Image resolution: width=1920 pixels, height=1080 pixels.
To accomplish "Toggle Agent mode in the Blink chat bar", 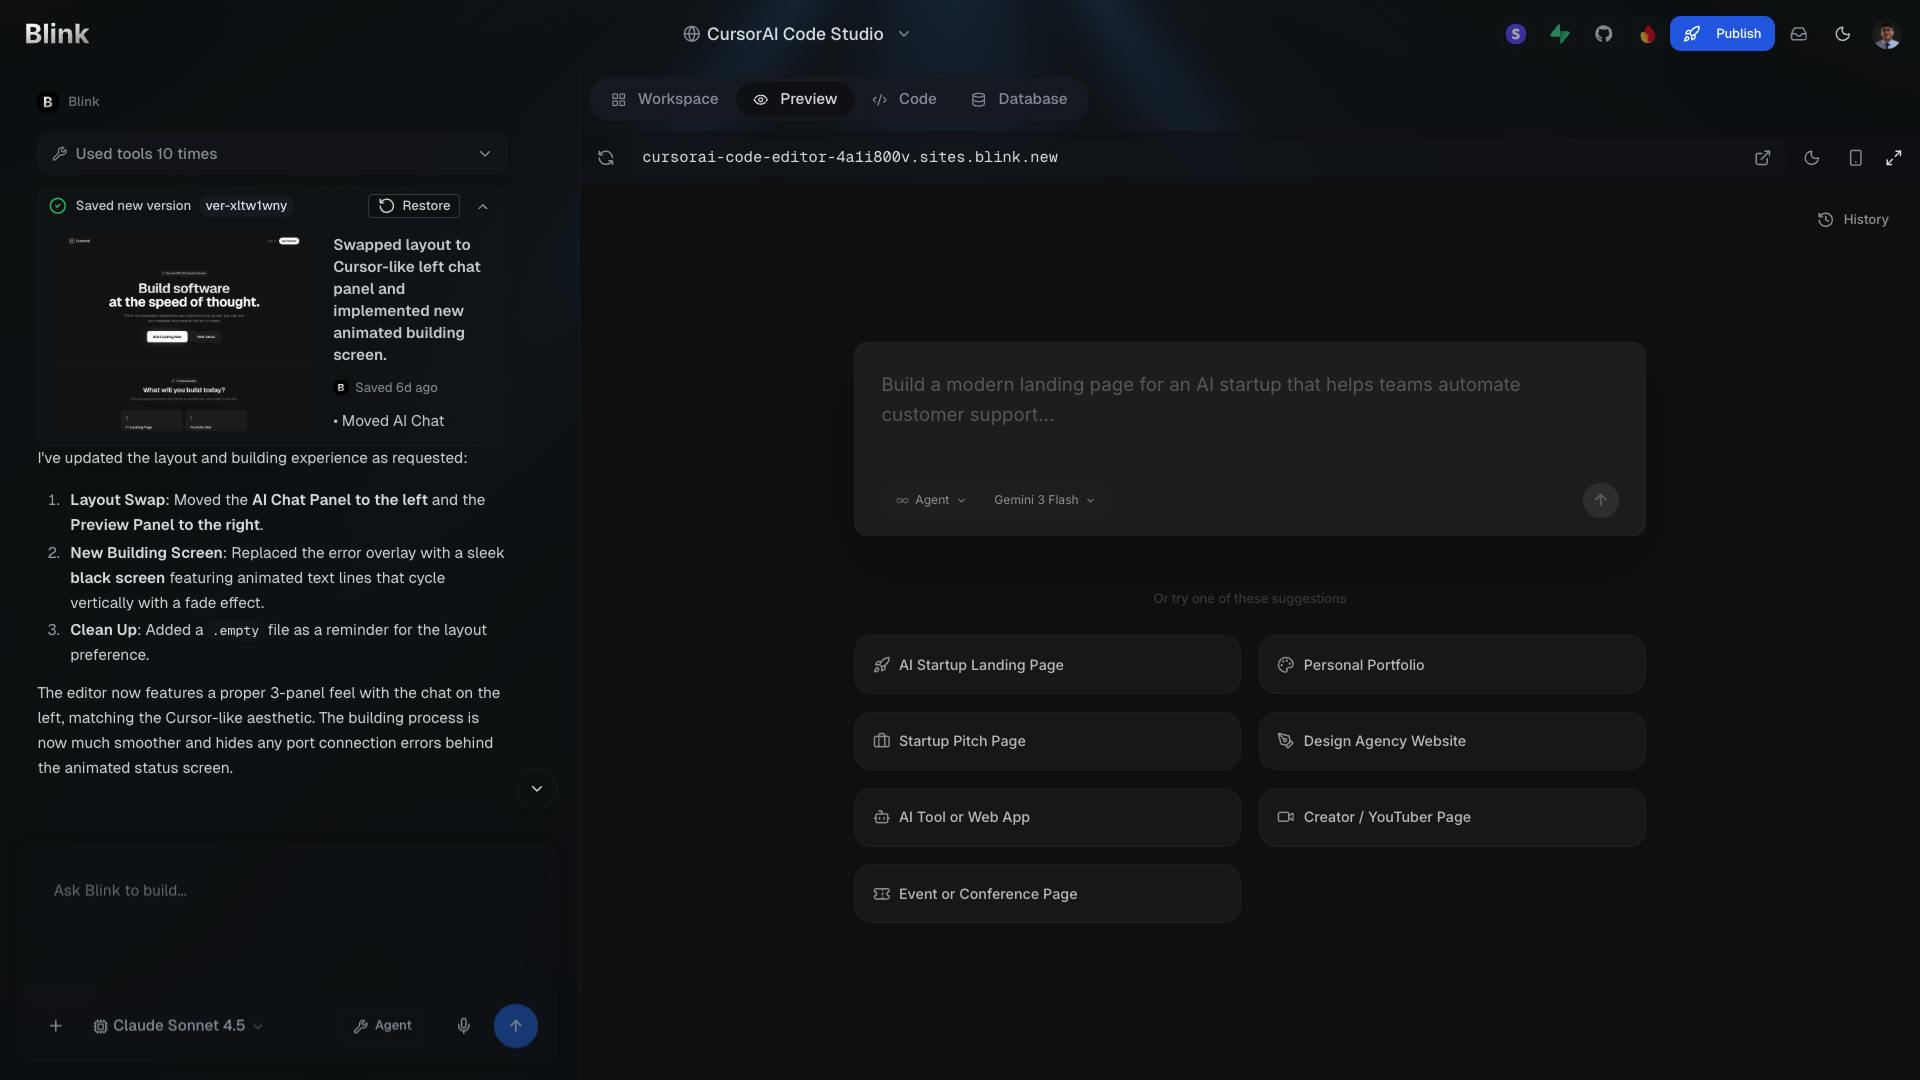I will [x=383, y=1026].
